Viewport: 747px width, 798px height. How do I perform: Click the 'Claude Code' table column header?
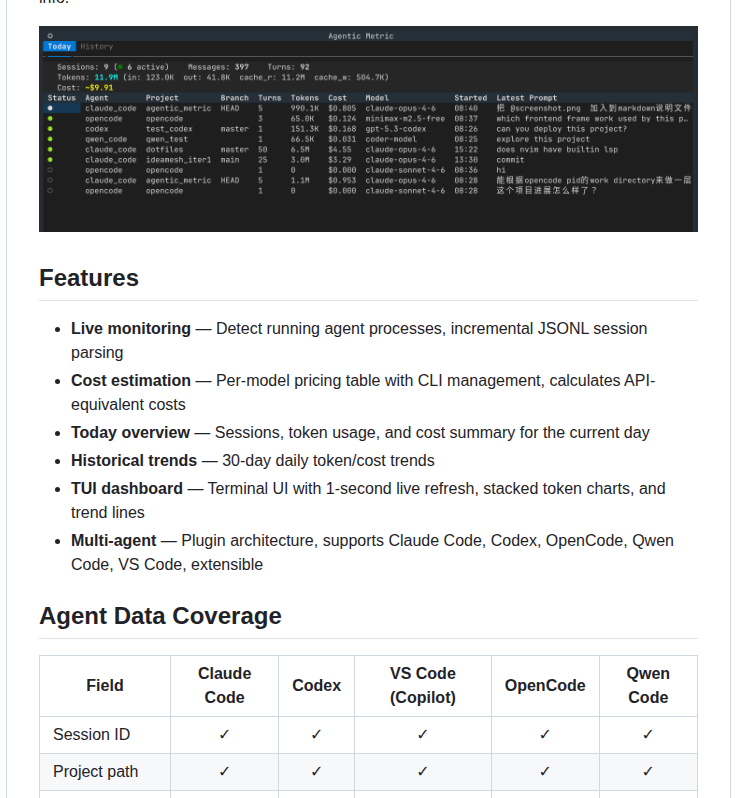224,686
